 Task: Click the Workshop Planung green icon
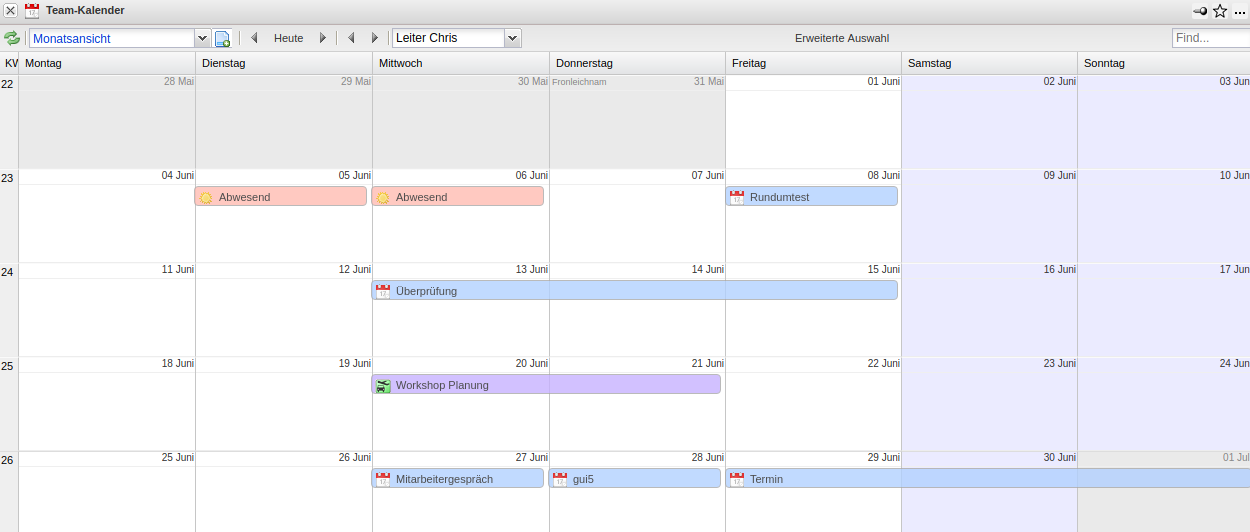383,386
